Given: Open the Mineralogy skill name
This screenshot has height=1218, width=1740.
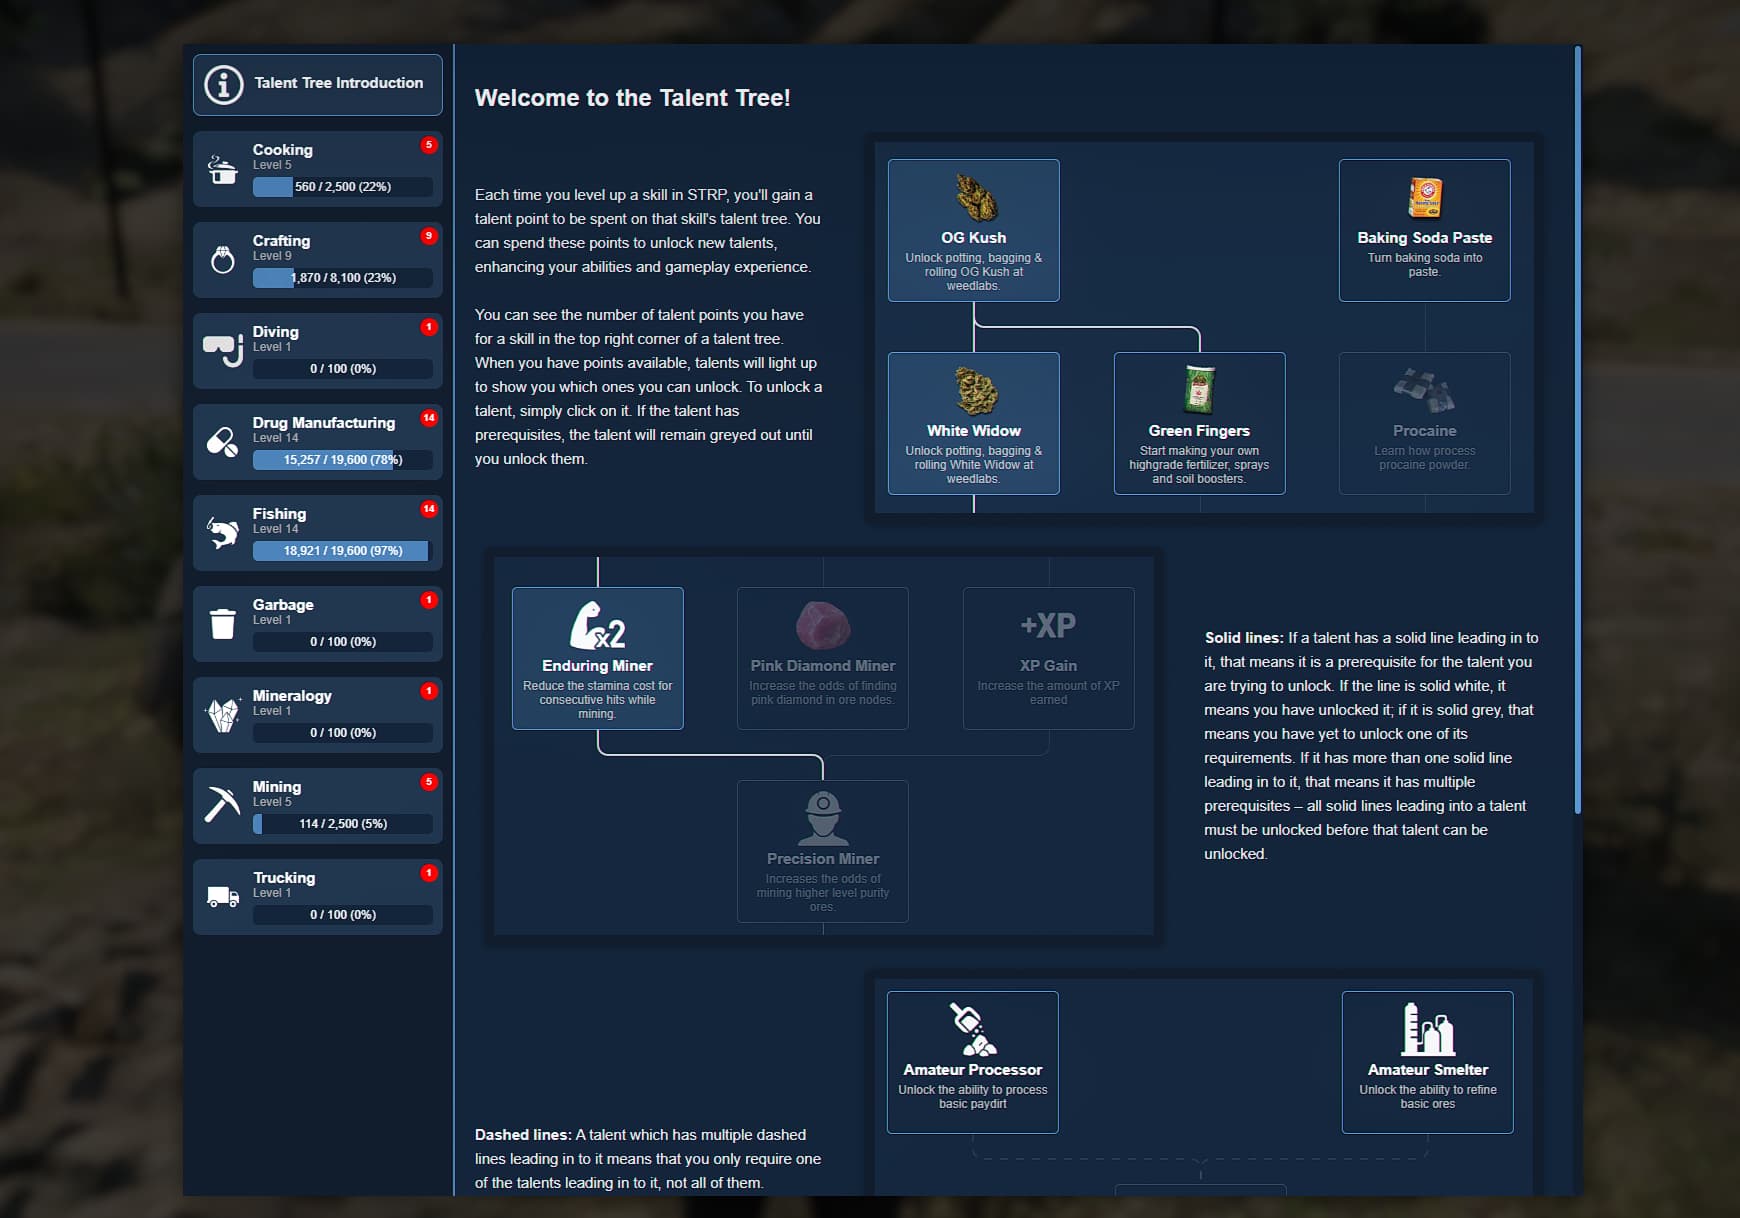Looking at the screenshot, I should coord(292,696).
